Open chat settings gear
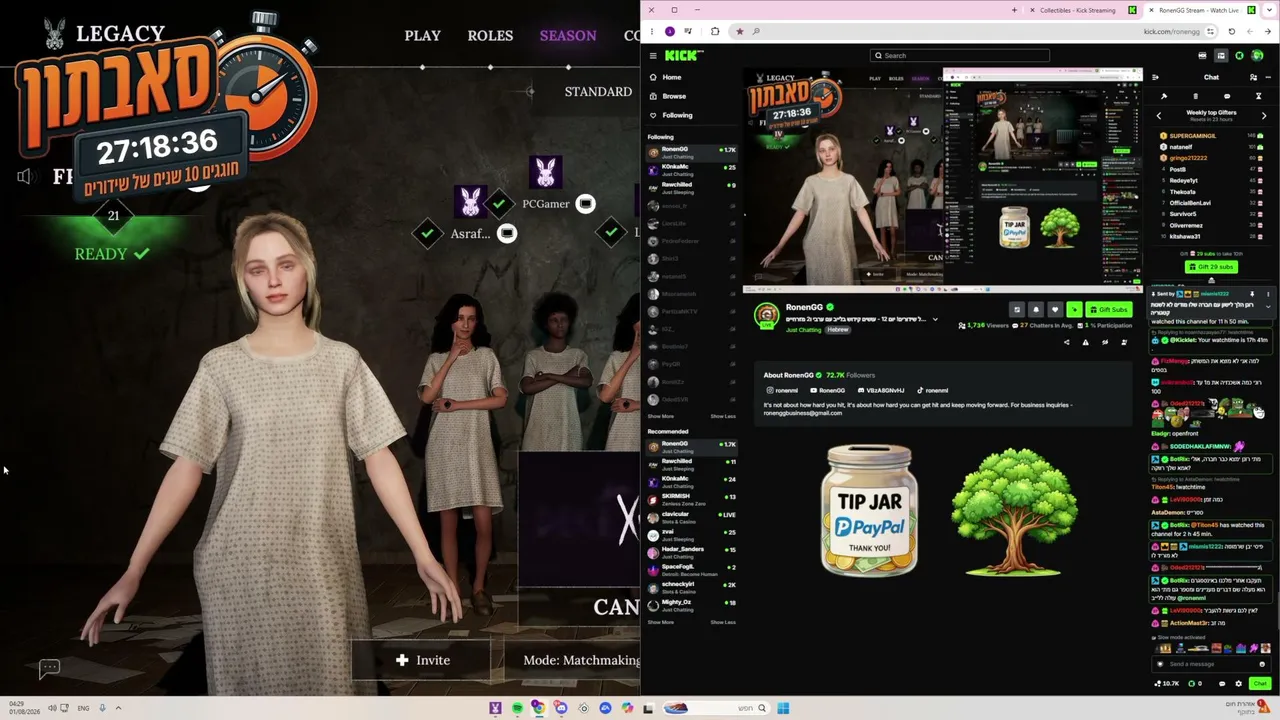The width and height of the screenshot is (1280, 720). tap(1238, 684)
